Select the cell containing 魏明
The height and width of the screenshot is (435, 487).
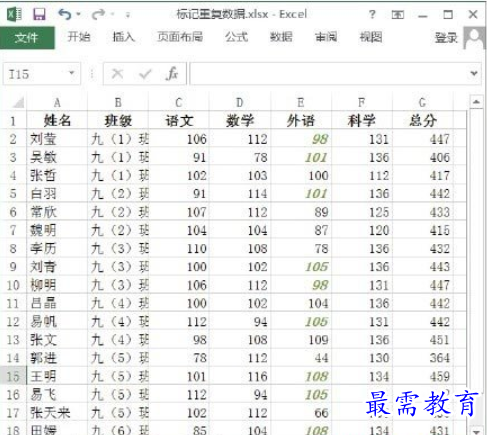57,230
